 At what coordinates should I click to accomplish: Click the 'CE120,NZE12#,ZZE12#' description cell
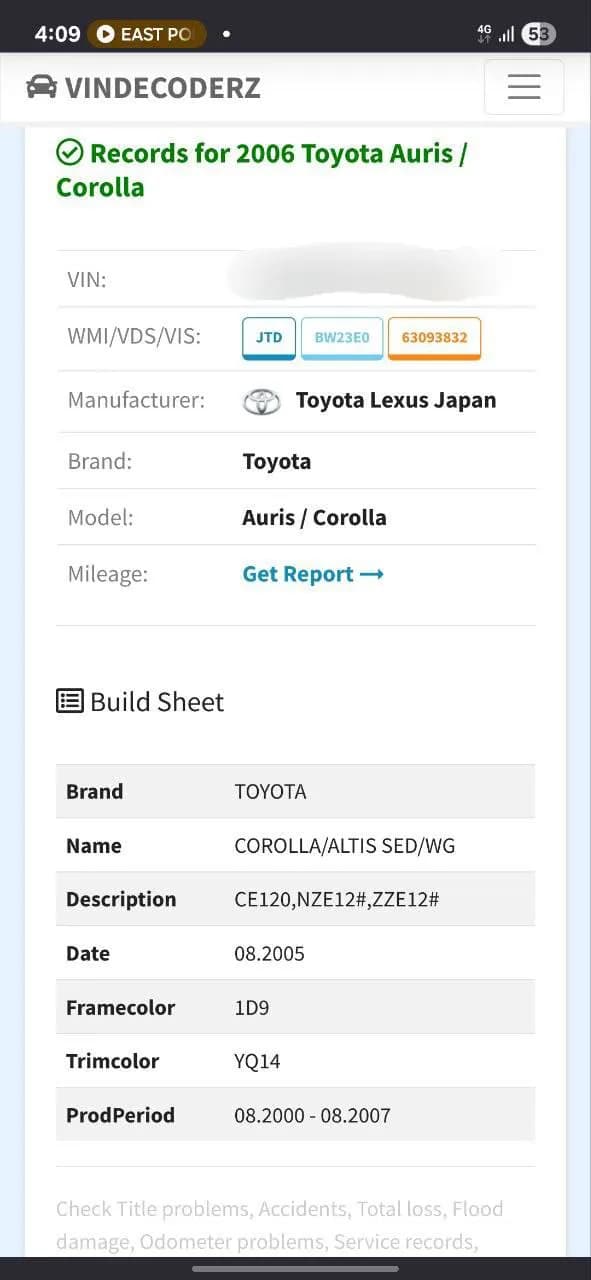[337, 900]
